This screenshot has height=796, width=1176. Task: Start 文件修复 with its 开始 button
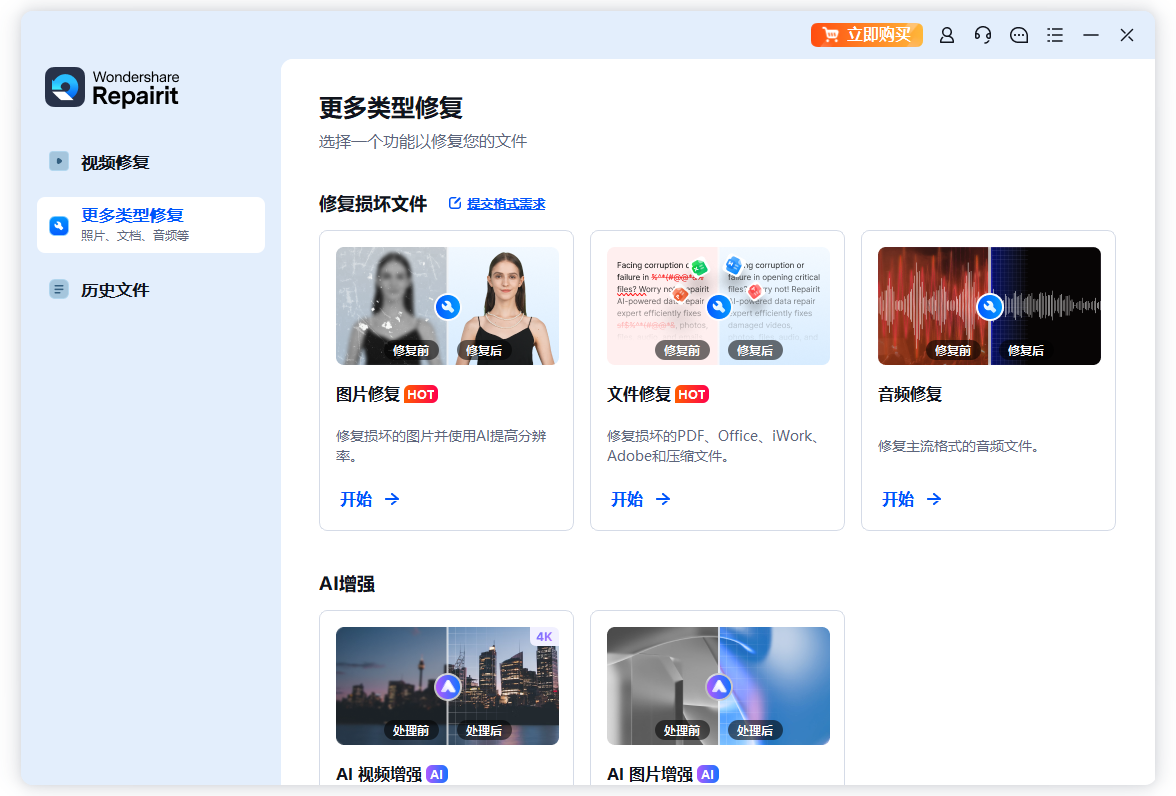click(641, 499)
